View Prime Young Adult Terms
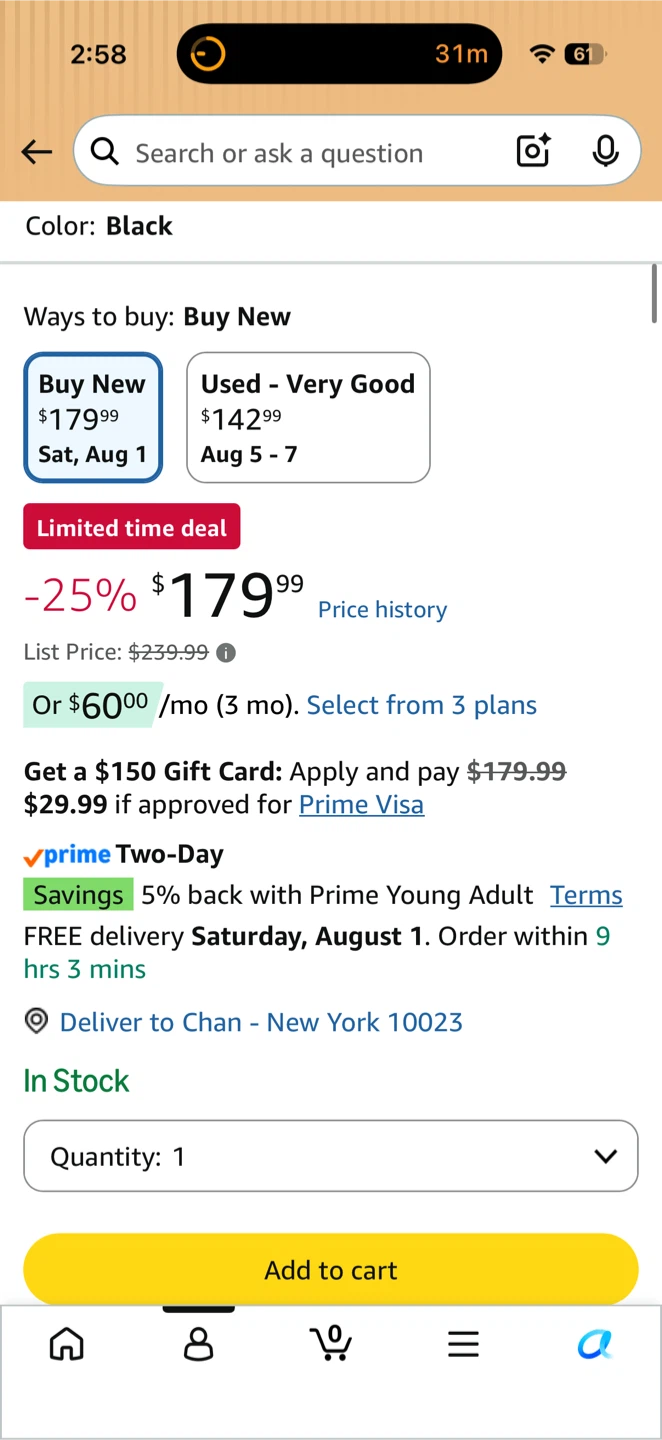This screenshot has height=1440, width=662. [x=586, y=895]
